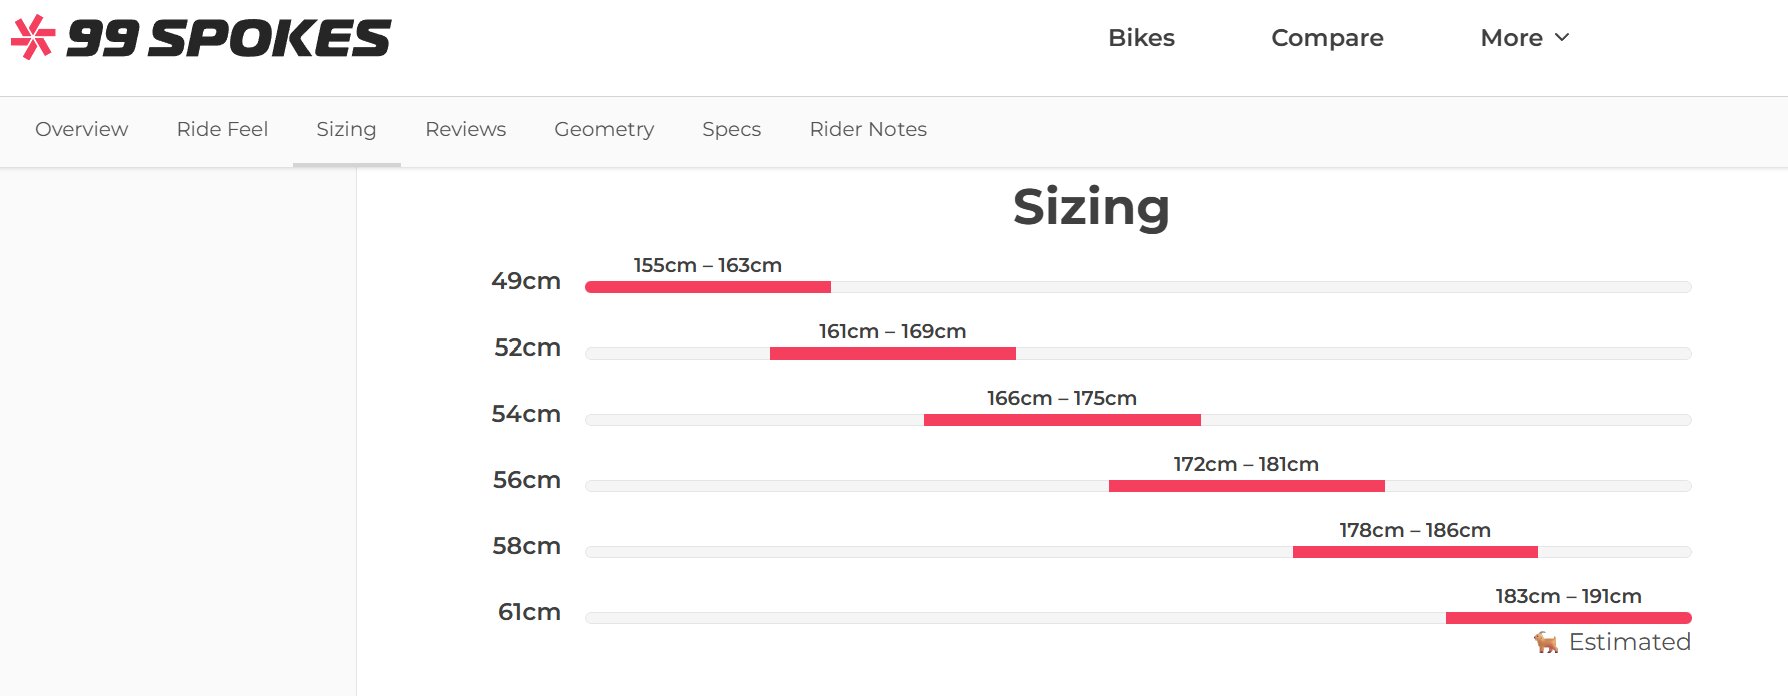1788x696 pixels.
Task: Open the Compare page link
Action: click(x=1327, y=38)
